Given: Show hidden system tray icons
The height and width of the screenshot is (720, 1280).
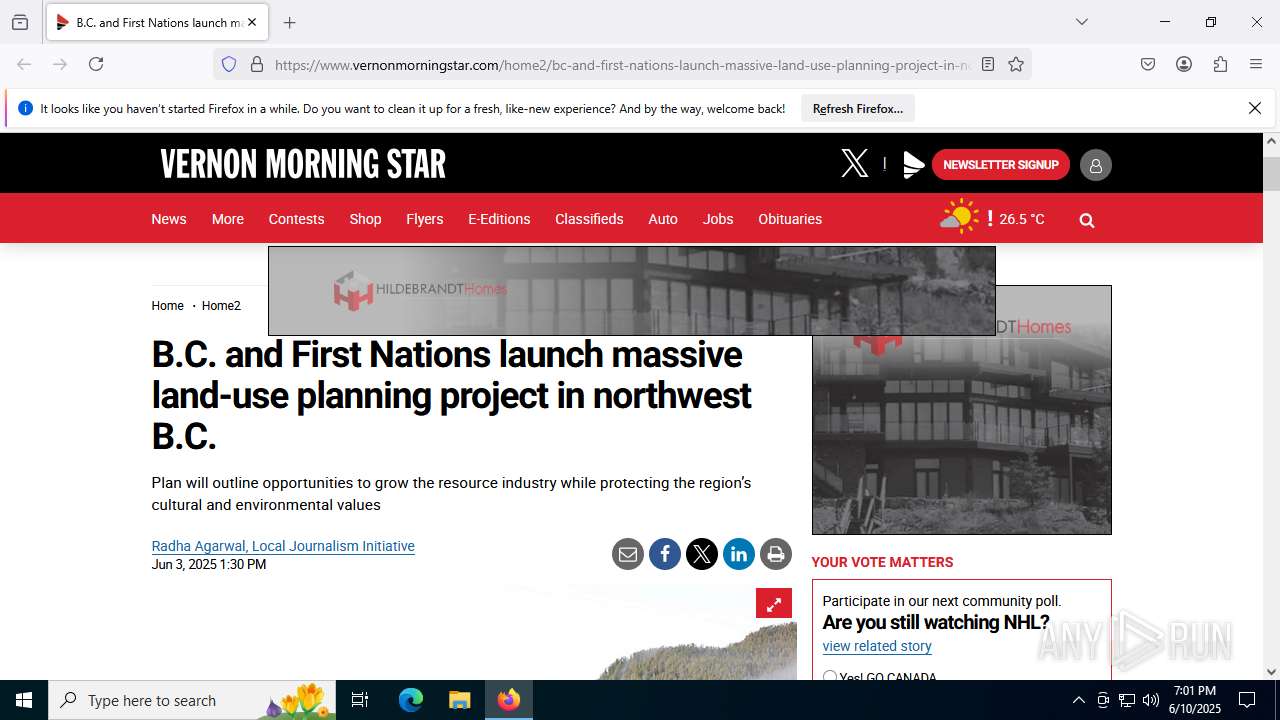Looking at the screenshot, I should 1078,700.
